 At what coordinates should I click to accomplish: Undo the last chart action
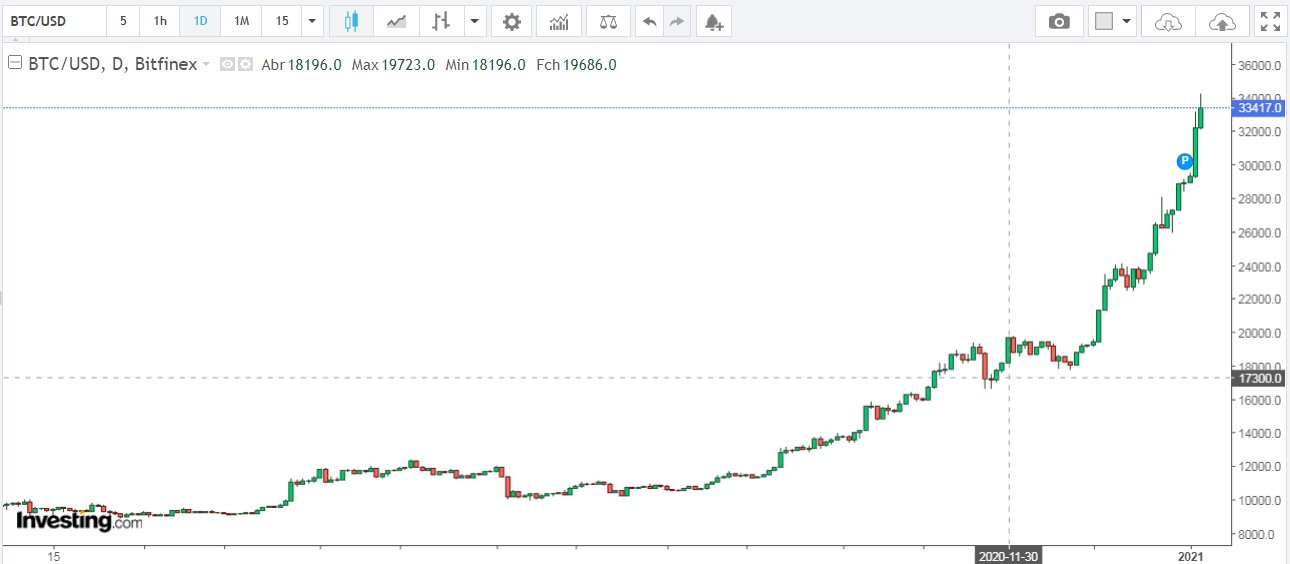tap(650, 21)
